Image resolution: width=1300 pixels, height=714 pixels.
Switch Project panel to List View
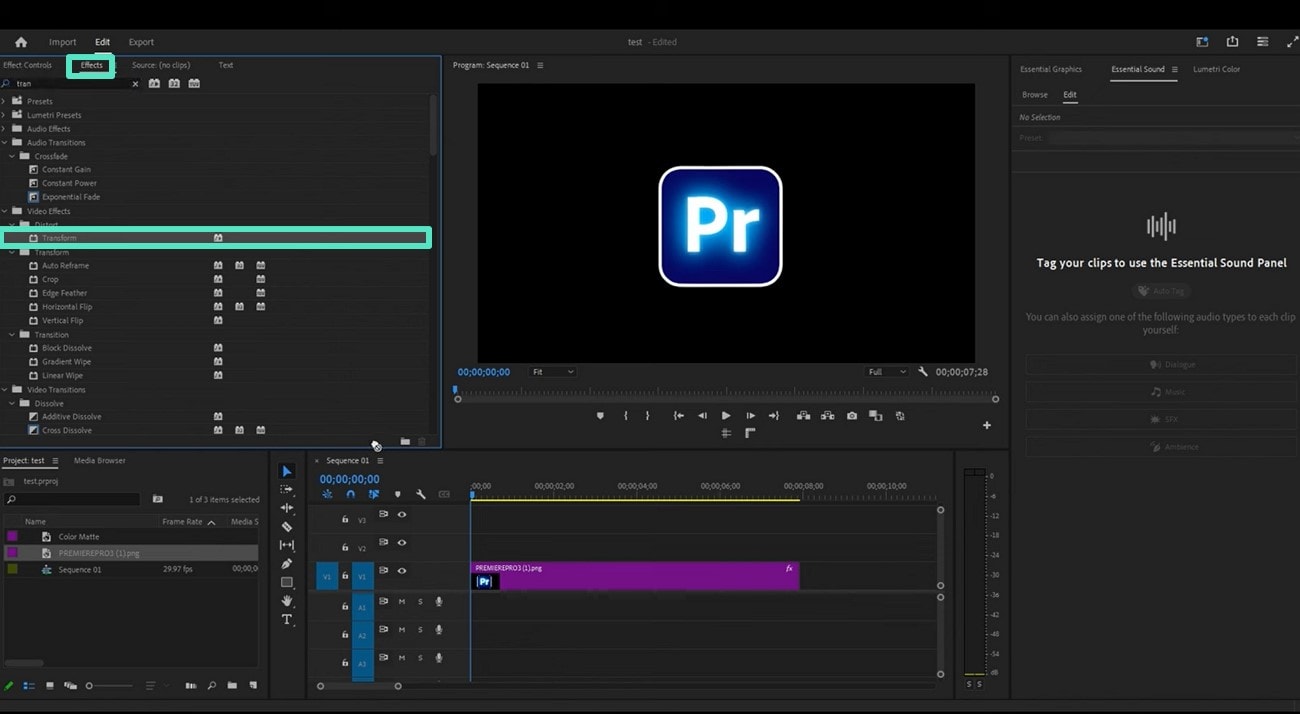(29, 686)
